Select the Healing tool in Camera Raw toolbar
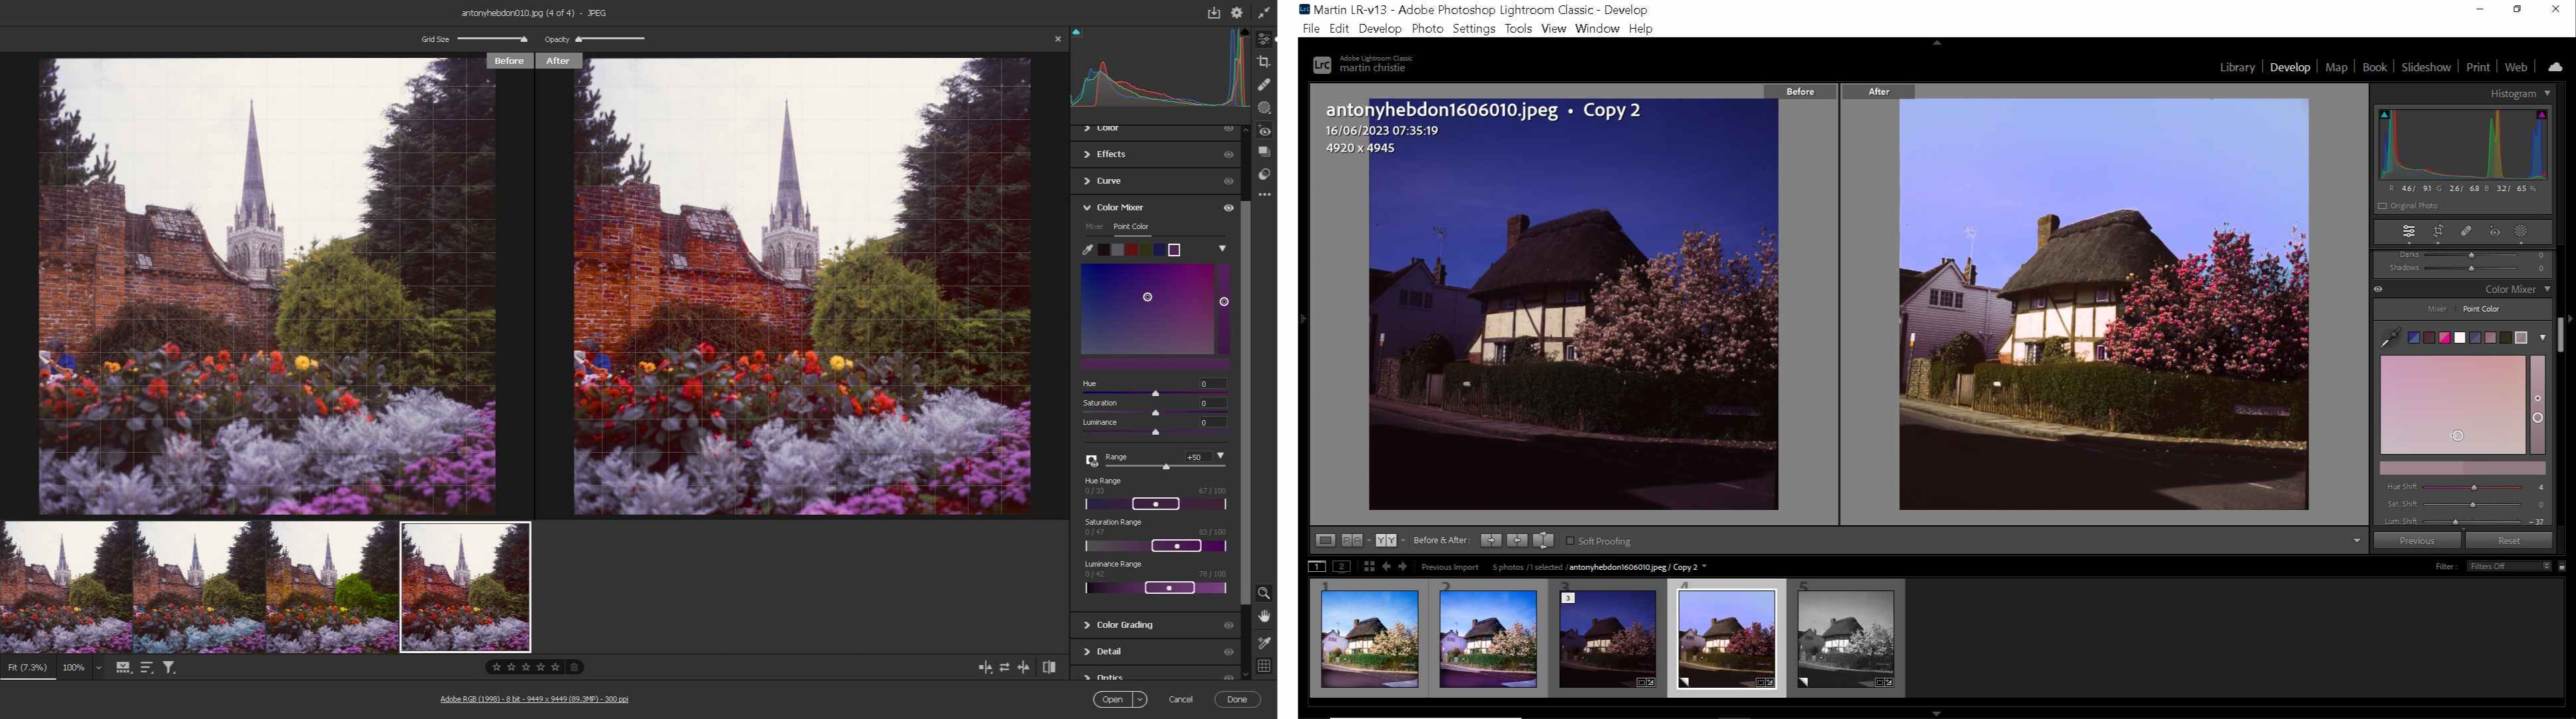The image size is (2576, 719). pos(1264,85)
